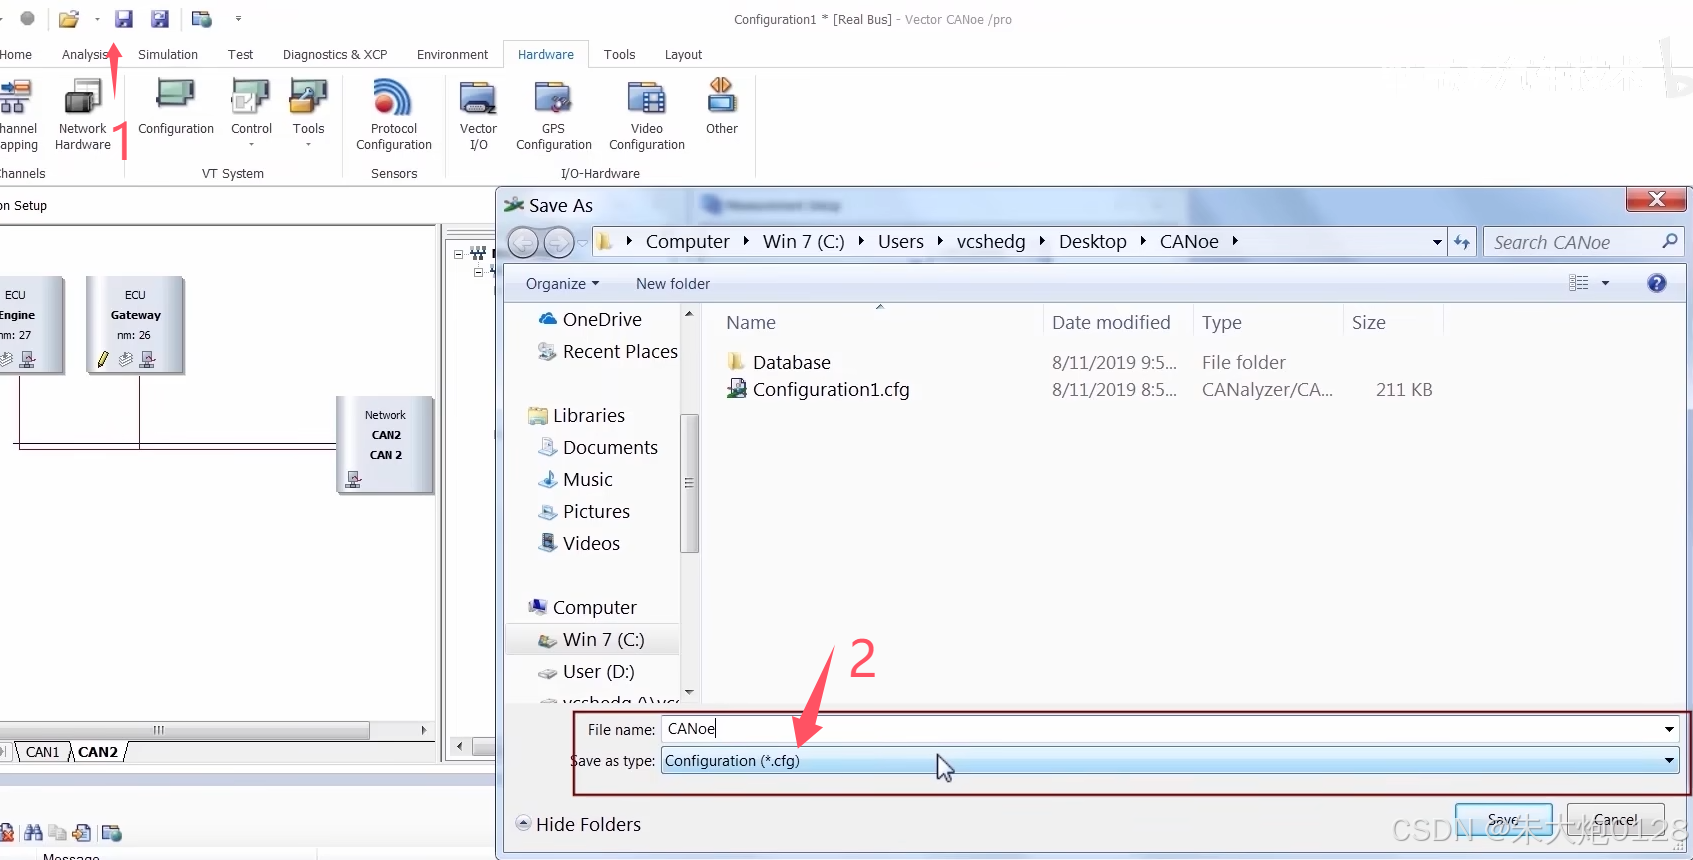This screenshot has width=1693, height=860.
Task: Switch to the Simulation ribbon tab
Action: 168,54
